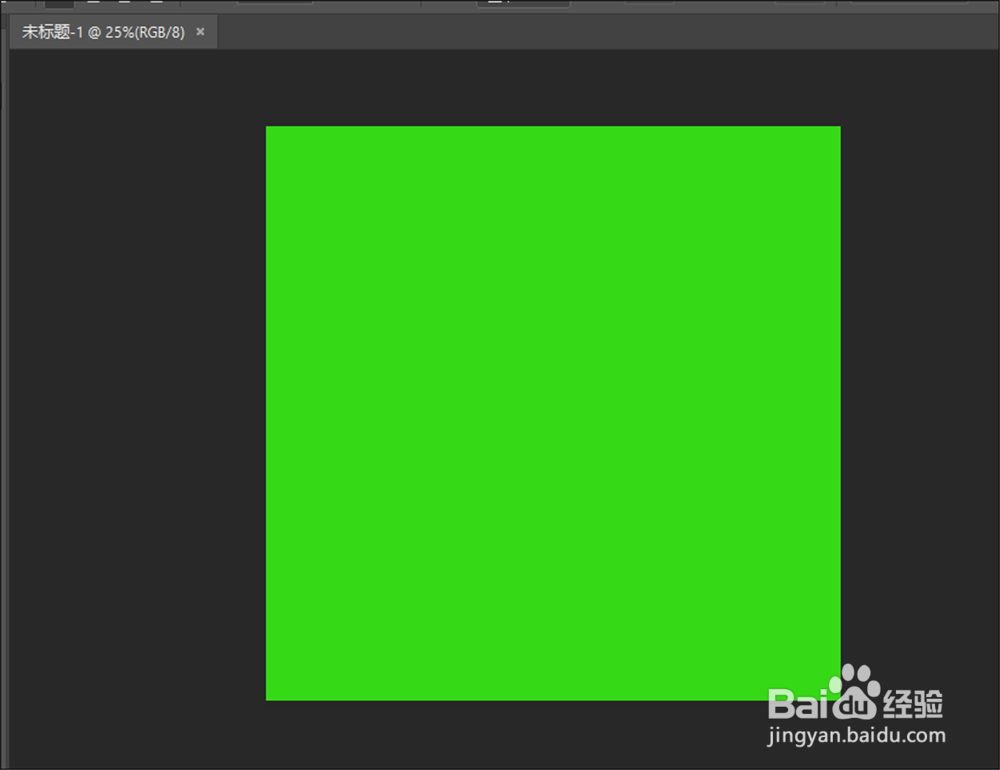Click the bottom-right corner of the green square
Image resolution: width=1000 pixels, height=770 pixels.
[838, 697]
